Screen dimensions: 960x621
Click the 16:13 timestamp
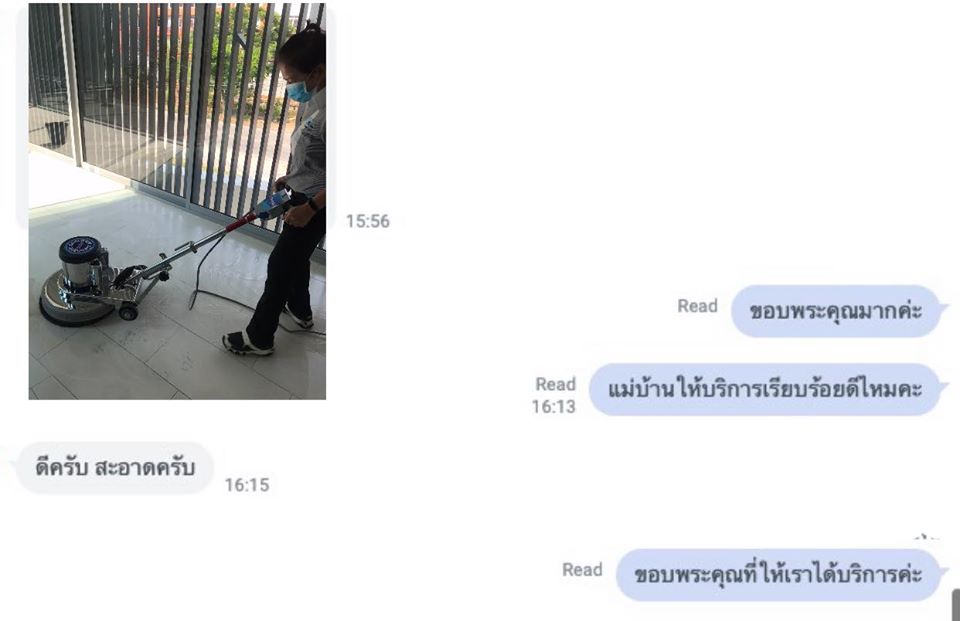pyautogui.click(x=553, y=407)
